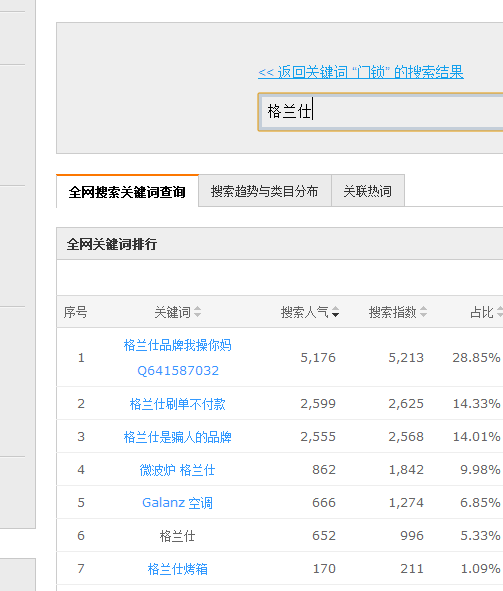Open the 关联热词 tab
The height and width of the screenshot is (591, 503).
pyautogui.click(x=368, y=191)
